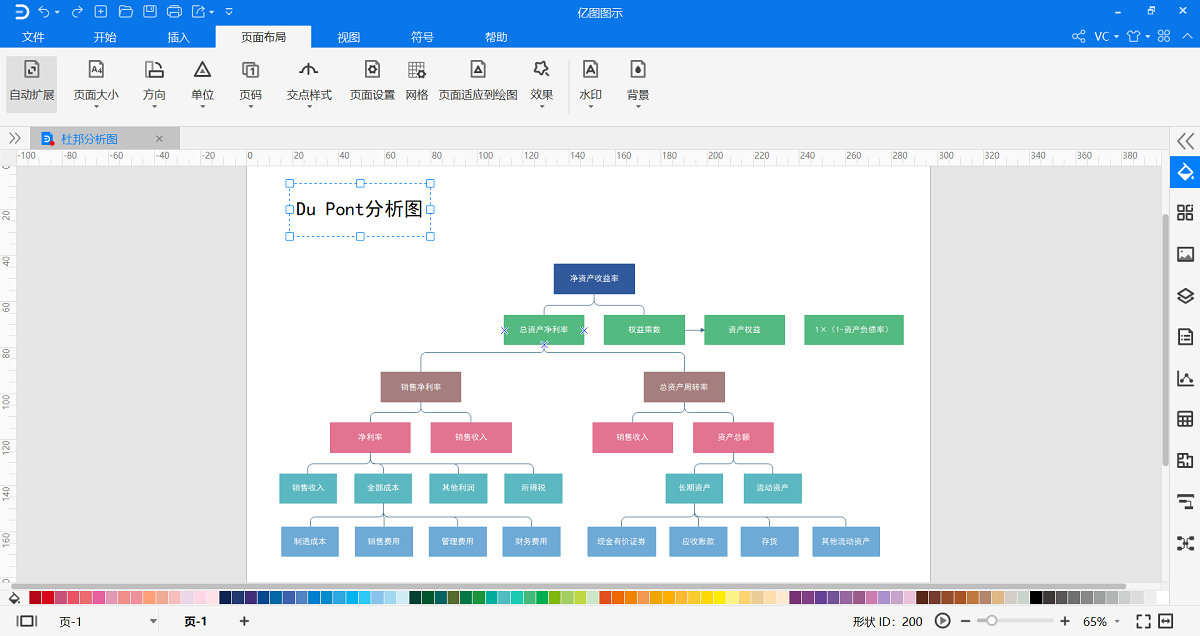The image size is (1200, 636).
Task: Add a new page with plus button
Action: (244, 621)
